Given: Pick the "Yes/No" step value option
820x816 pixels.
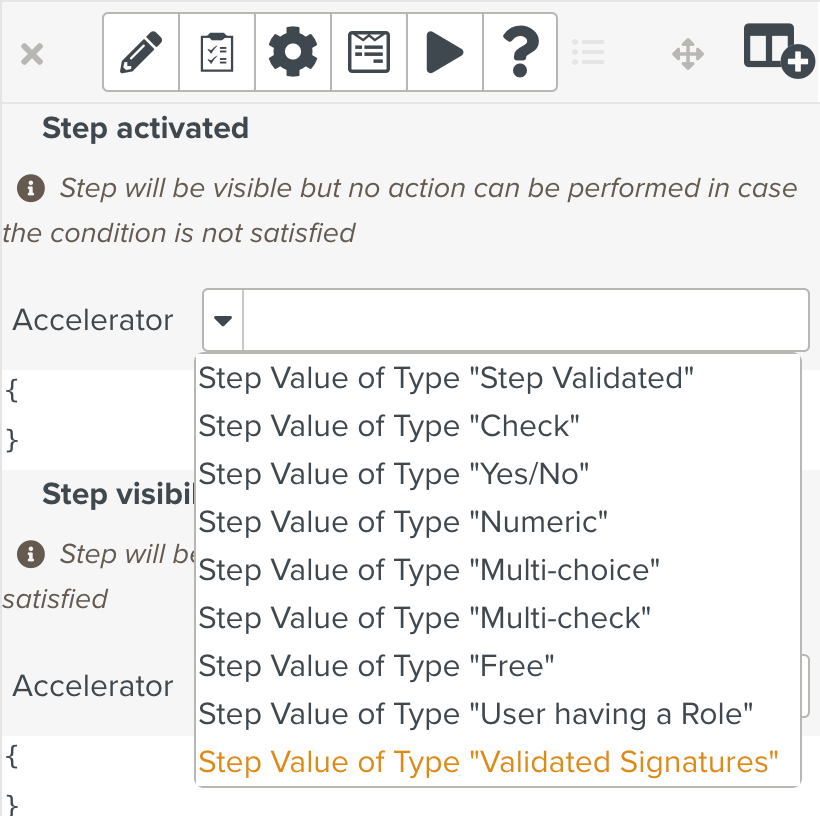Looking at the screenshot, I should point(394,474).
